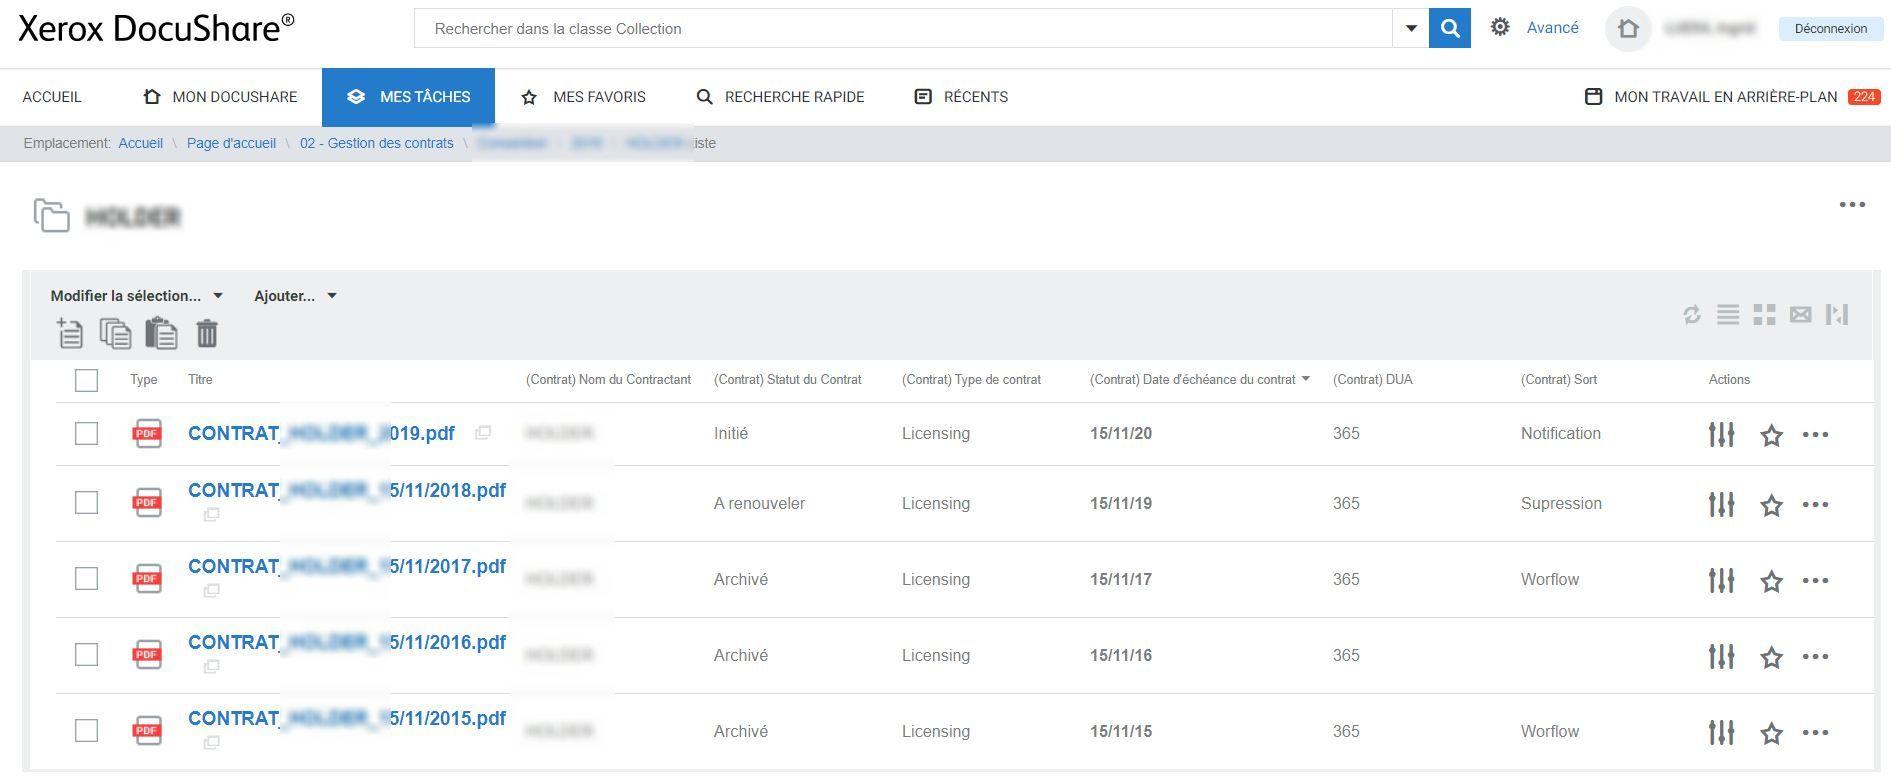Open properties sliders for the 15/11/2018 contract

pyautogui.click(x=1722, y=504)
